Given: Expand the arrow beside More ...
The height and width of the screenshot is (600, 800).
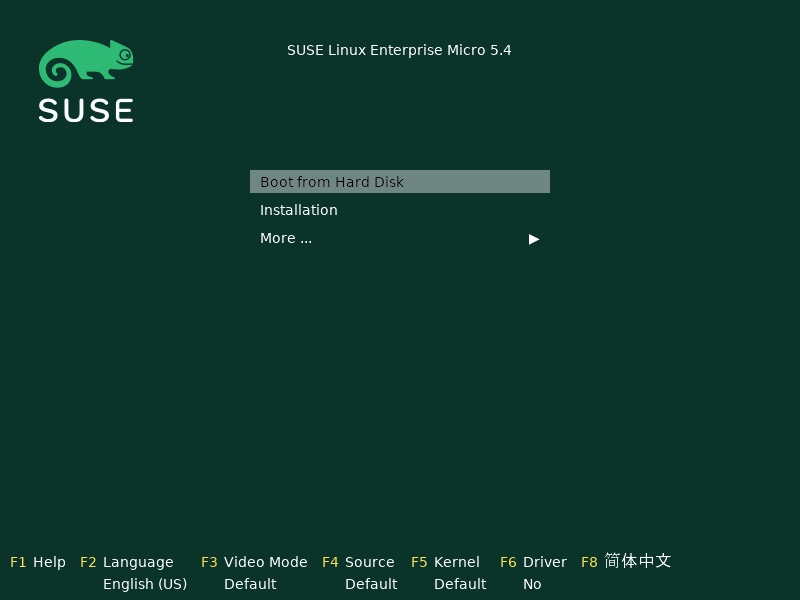Looking at the screenshot, I should (534, 239).
